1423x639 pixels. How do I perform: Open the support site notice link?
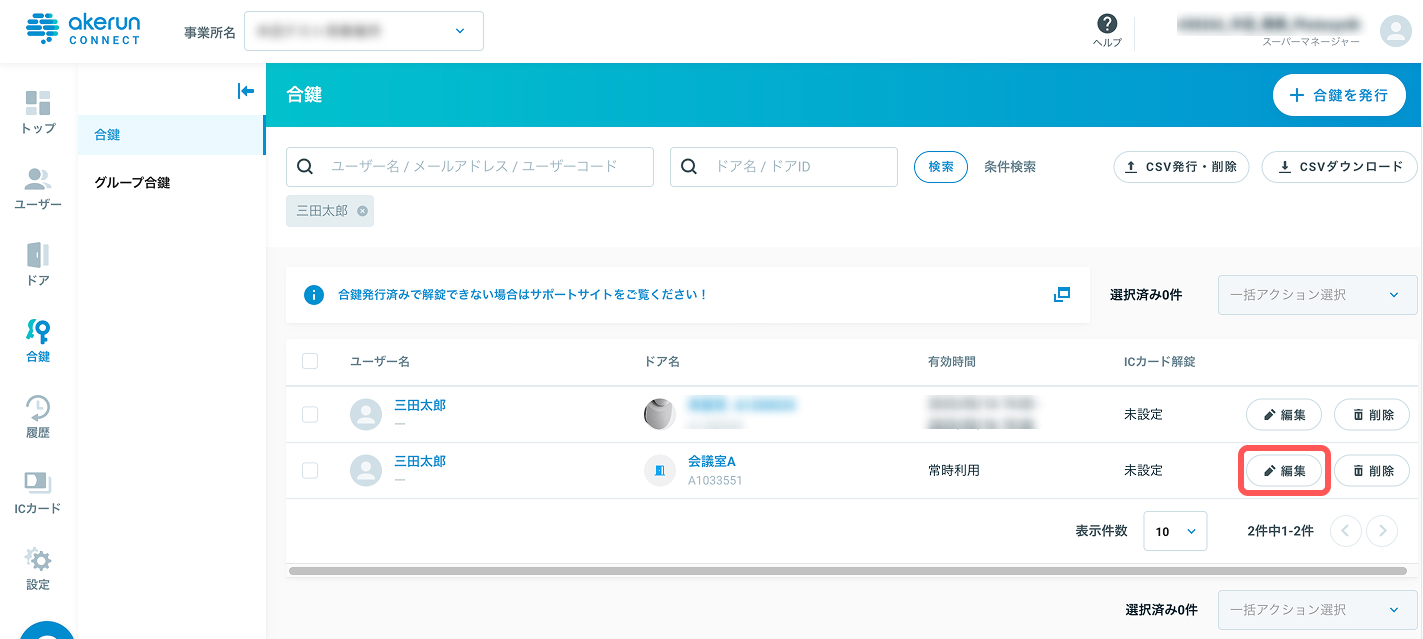tap(523, 295)
